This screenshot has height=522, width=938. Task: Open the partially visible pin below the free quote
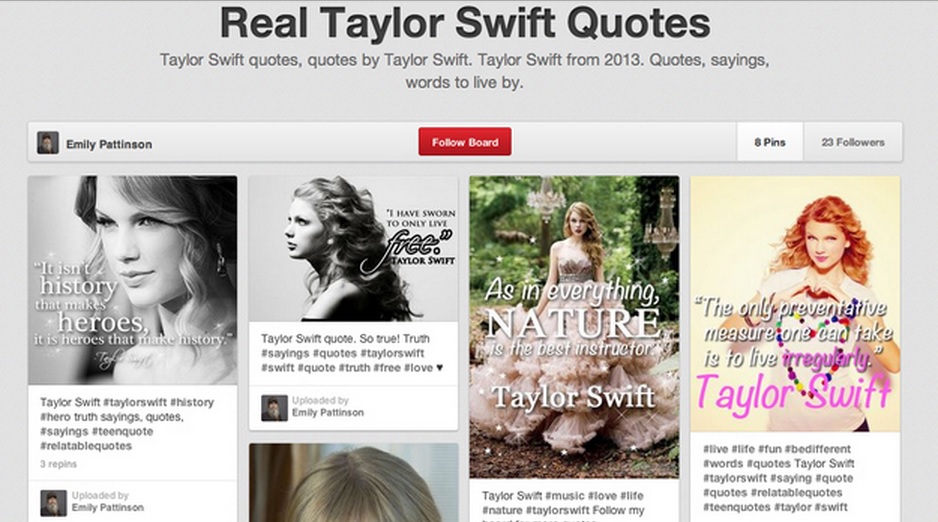tap(354, 483)
